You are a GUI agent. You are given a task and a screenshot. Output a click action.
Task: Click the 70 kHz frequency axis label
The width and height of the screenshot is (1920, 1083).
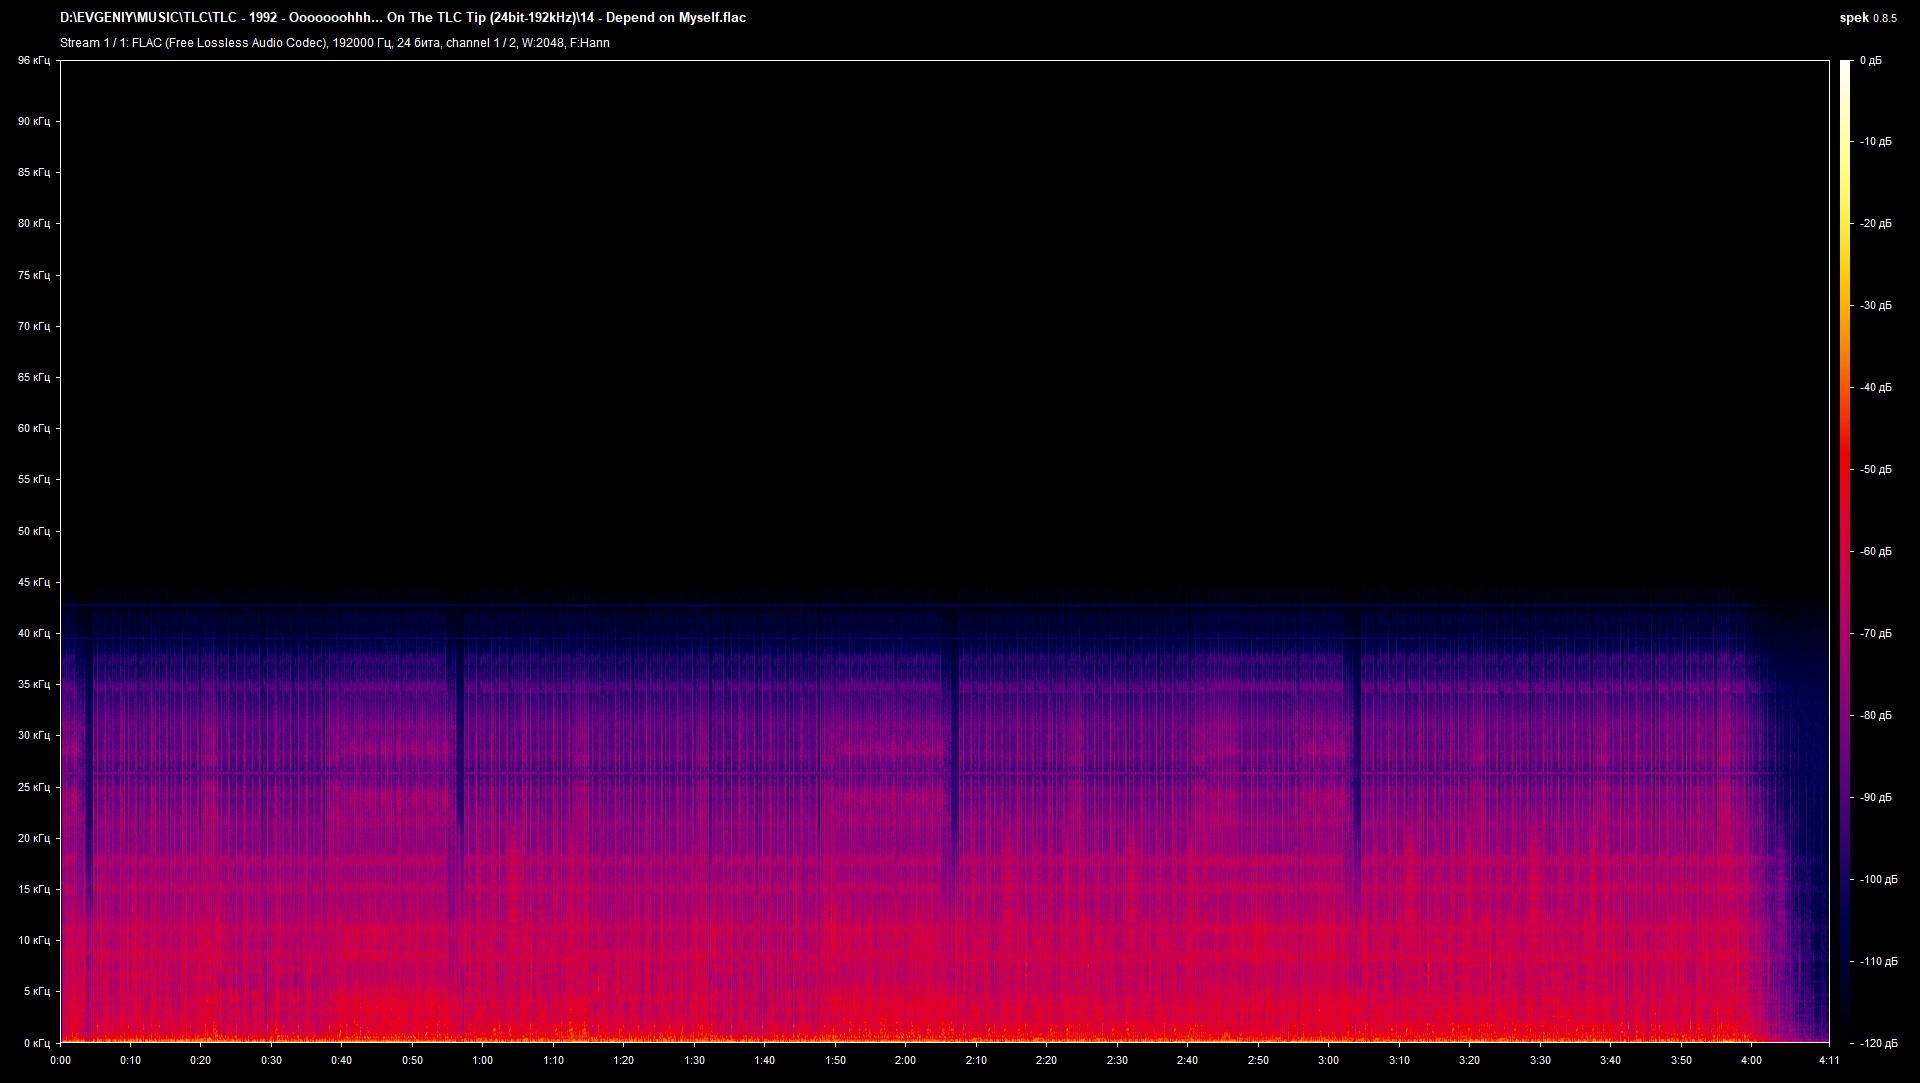[x=33, y=326]
